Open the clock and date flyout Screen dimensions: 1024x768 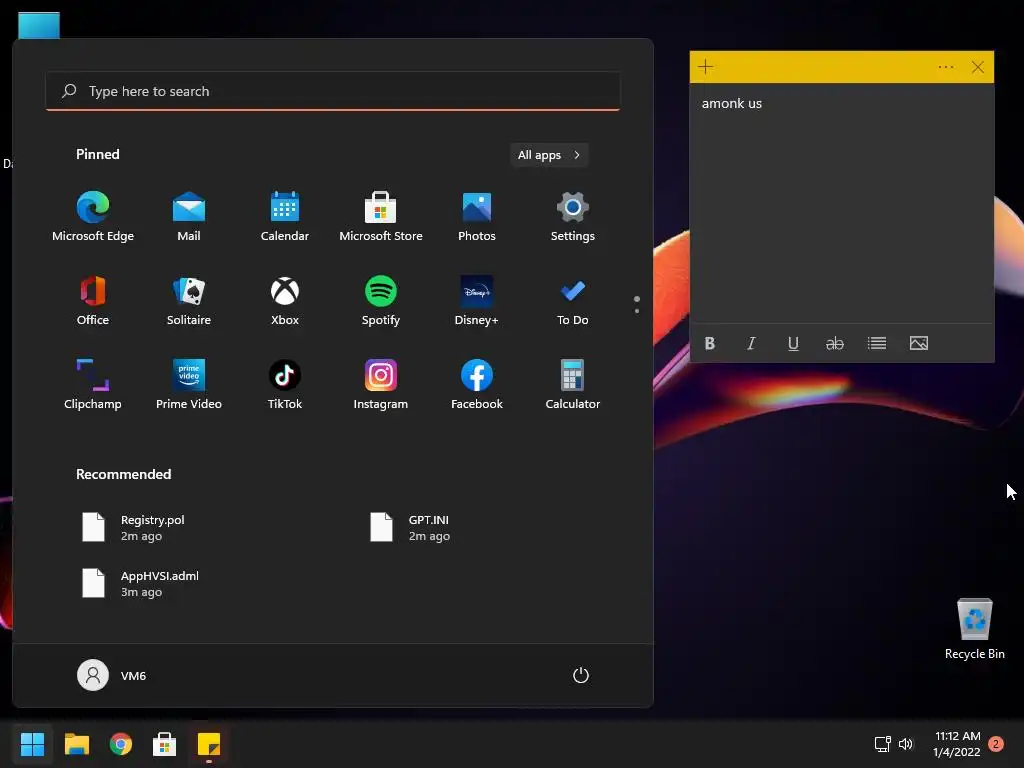click(x=957, y=744)
